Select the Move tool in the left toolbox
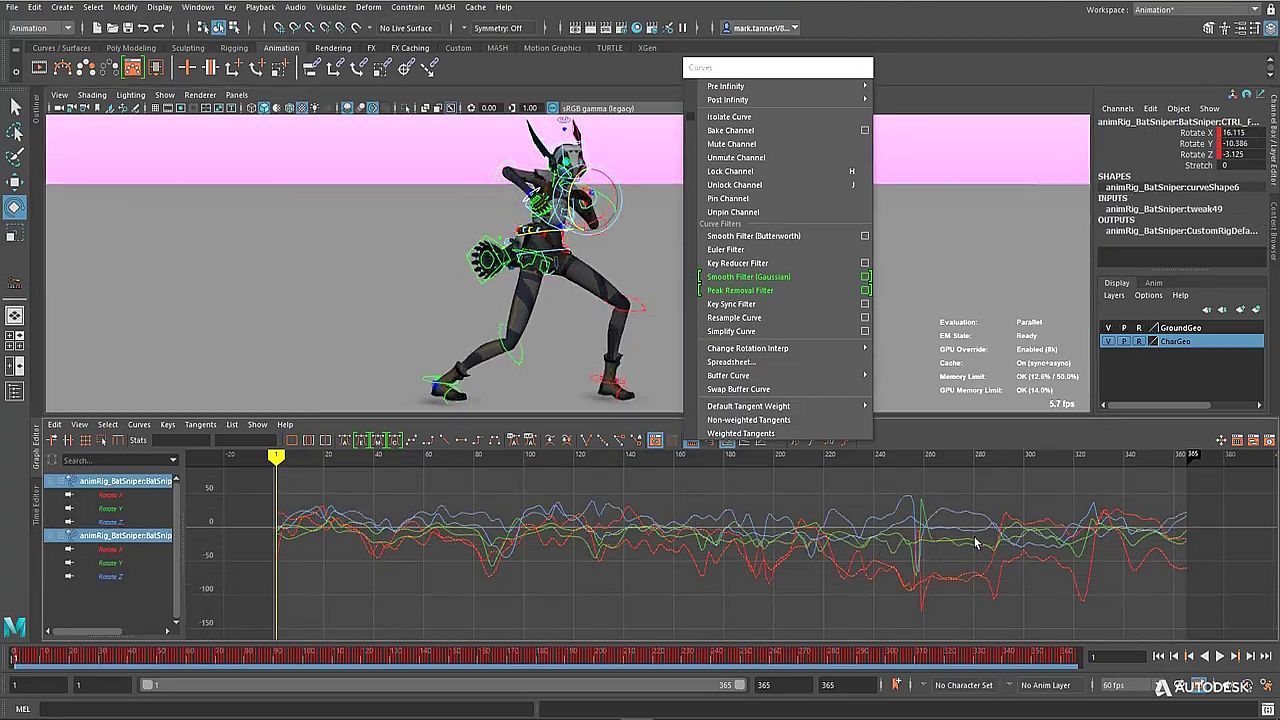Viewport: 1280px width, 720px height. pos(15,181)
